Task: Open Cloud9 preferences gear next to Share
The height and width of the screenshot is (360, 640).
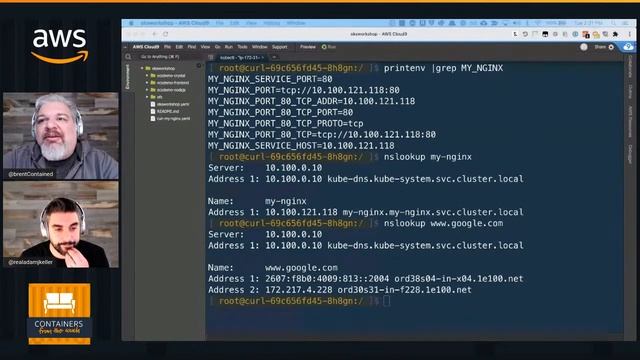Action: 611,47
